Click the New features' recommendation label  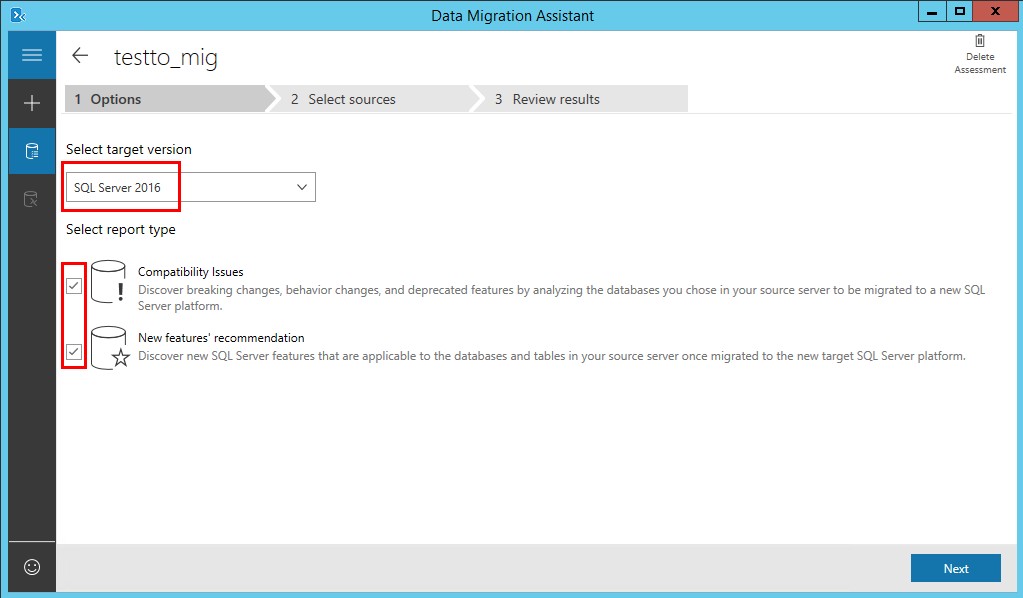click(x=221, y=338)
